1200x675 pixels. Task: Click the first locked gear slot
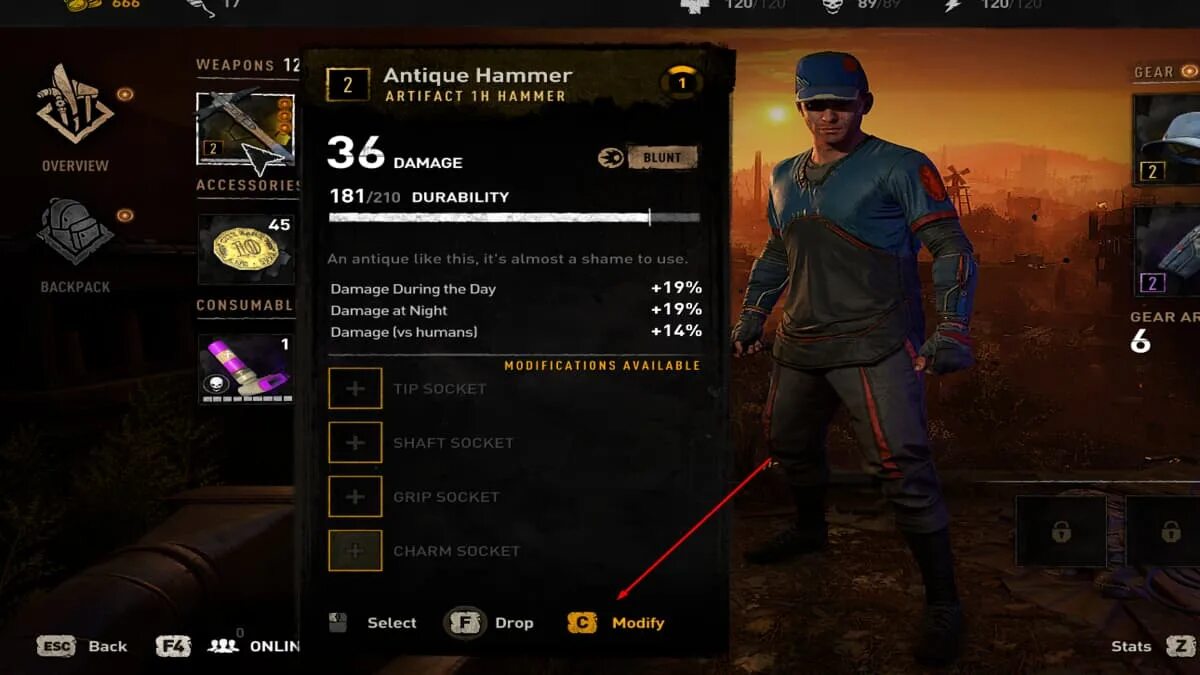[x=1061, y=531]
